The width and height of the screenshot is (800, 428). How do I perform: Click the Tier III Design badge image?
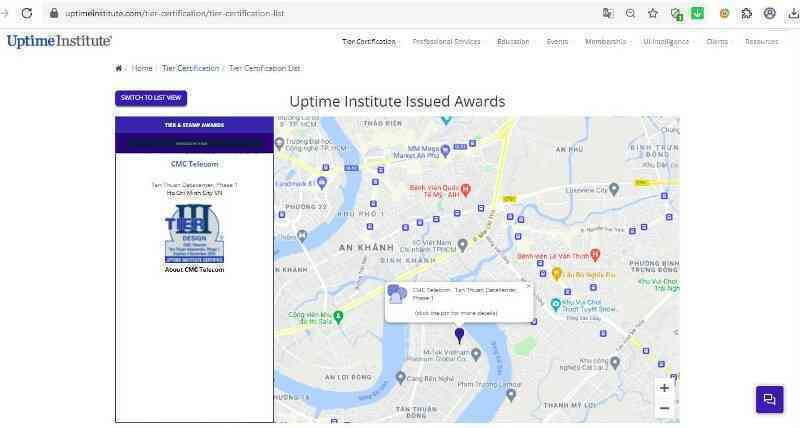pos(194,234)
